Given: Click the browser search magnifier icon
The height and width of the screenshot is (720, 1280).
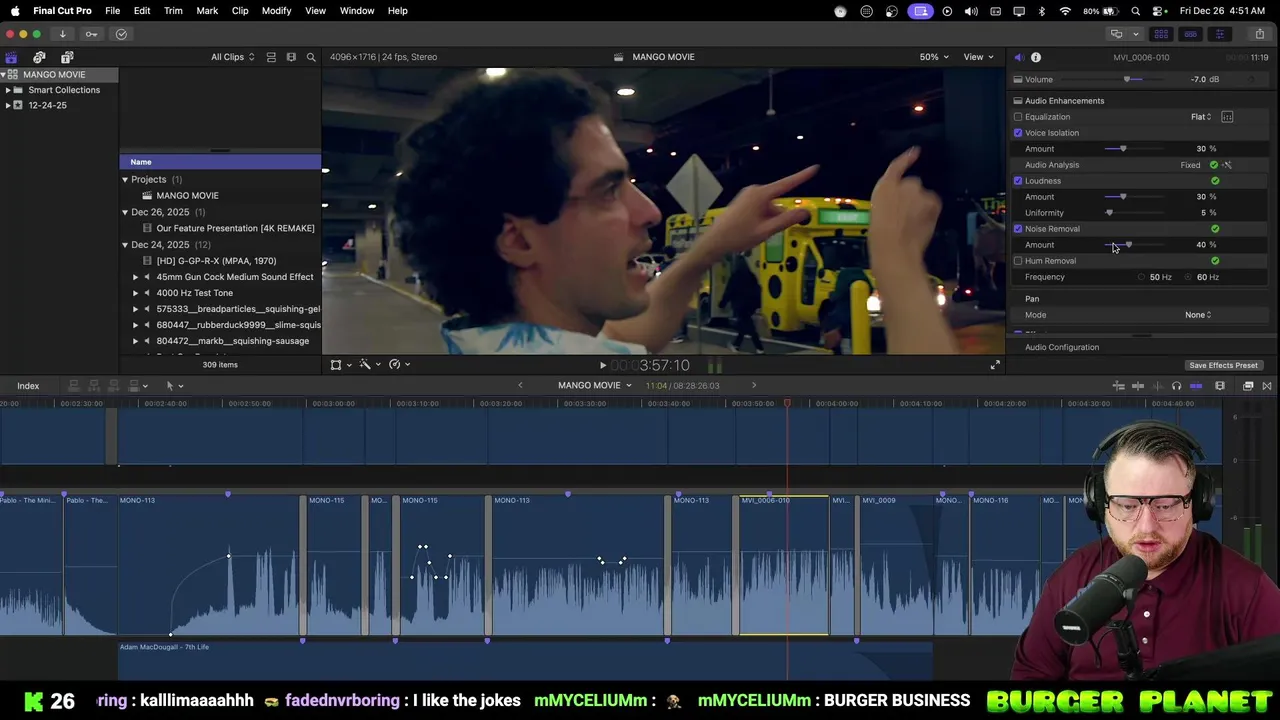Looking at the screenshot, I should (311, 57).
